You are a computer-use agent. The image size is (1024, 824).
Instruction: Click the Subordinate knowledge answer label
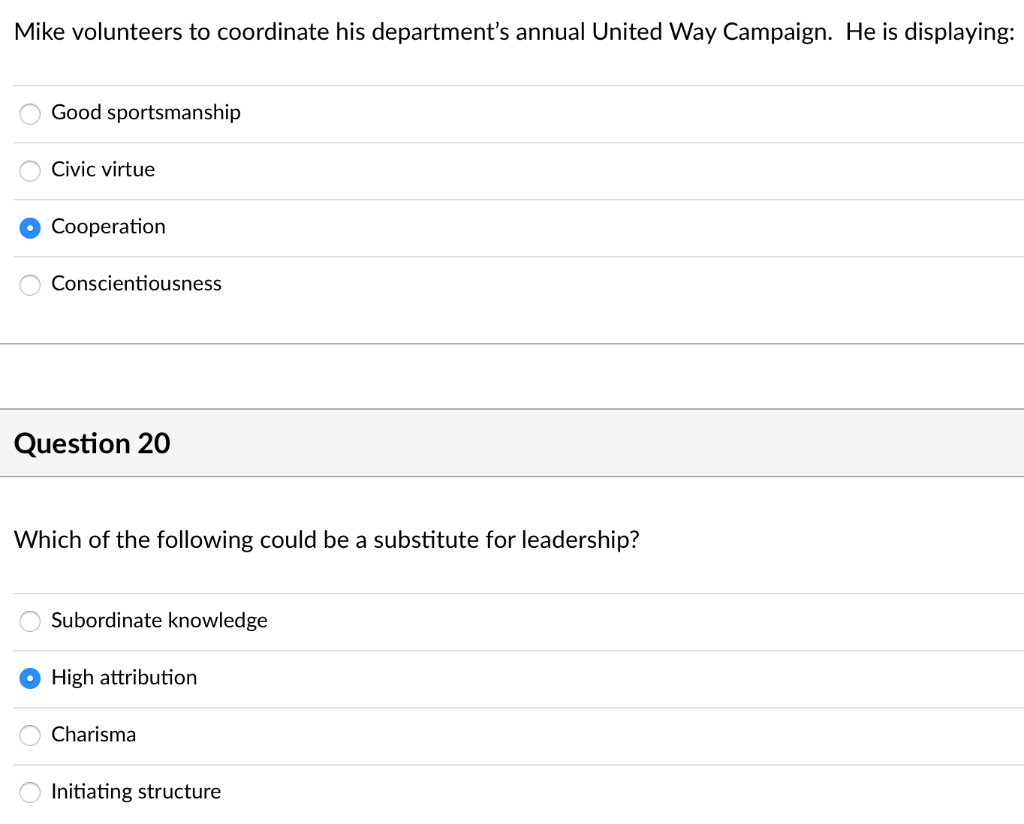coord(159,620)
